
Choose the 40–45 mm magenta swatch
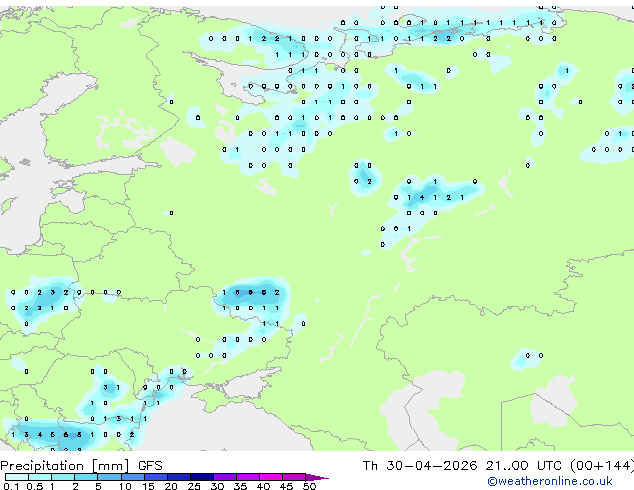[x=271, y=477]
